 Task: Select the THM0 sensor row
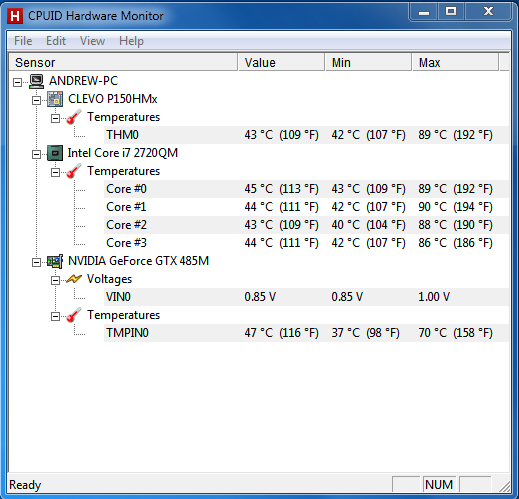click(x=306, y=135)
